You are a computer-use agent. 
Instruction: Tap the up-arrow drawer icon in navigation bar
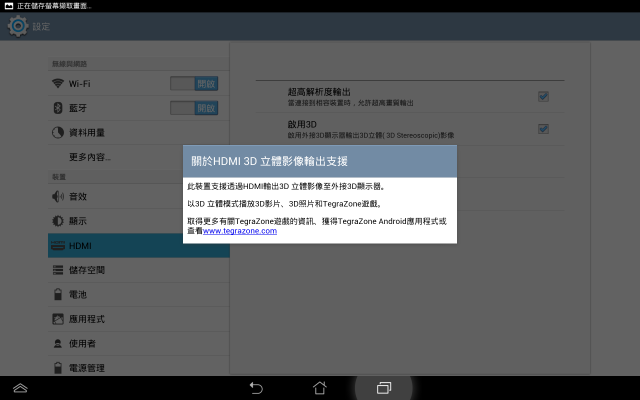tap(20, 388)
